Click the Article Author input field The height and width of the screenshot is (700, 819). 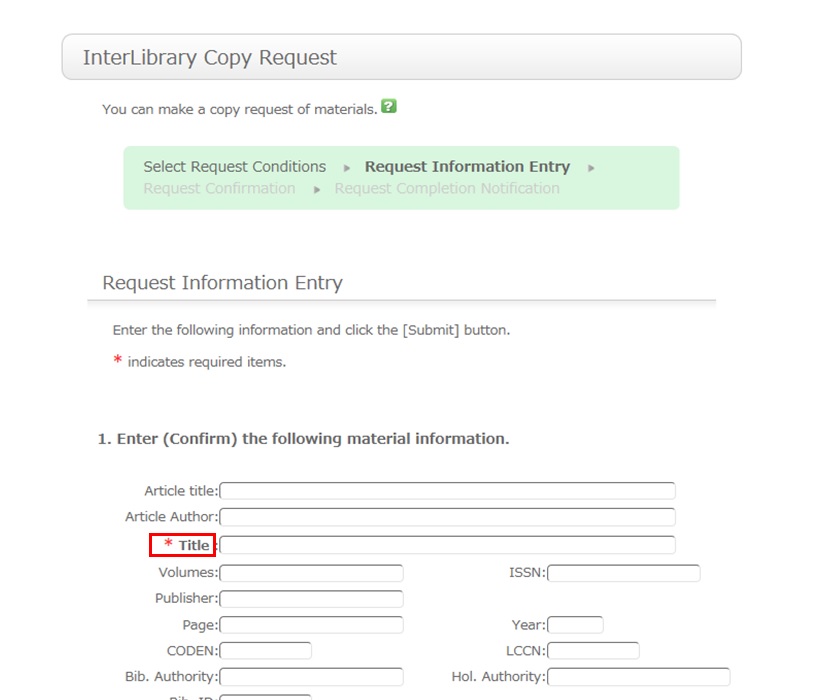click(447, 517)
